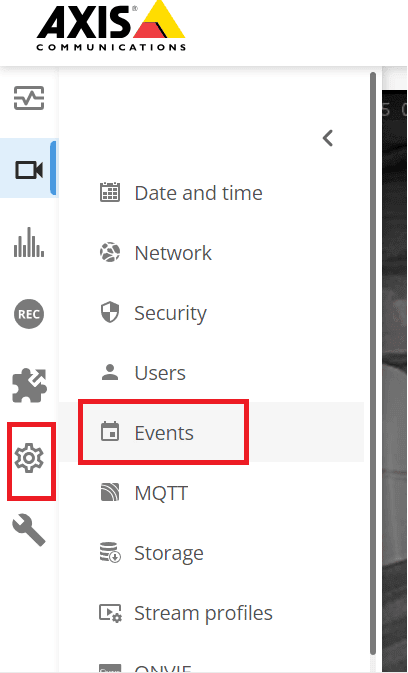Click the System gear icon
The image size is (408, 673).
[29, 458]
